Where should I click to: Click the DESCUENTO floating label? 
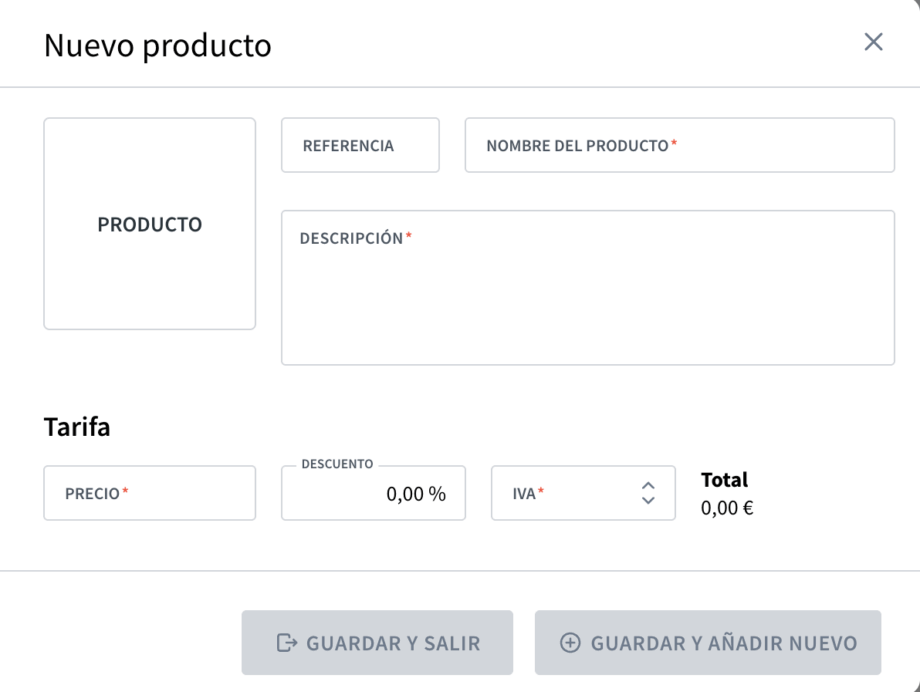coord(337,464)
